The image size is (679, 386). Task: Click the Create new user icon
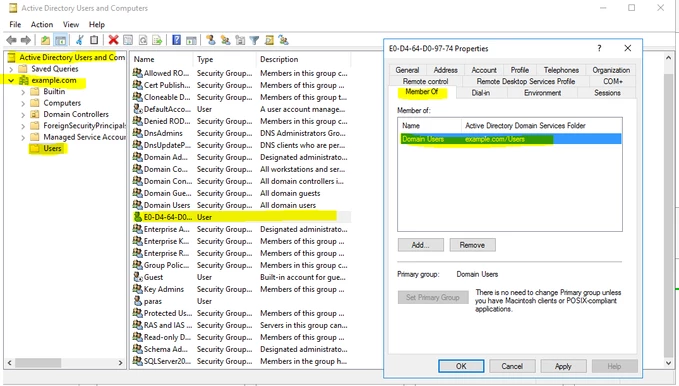tap(211, 40)
